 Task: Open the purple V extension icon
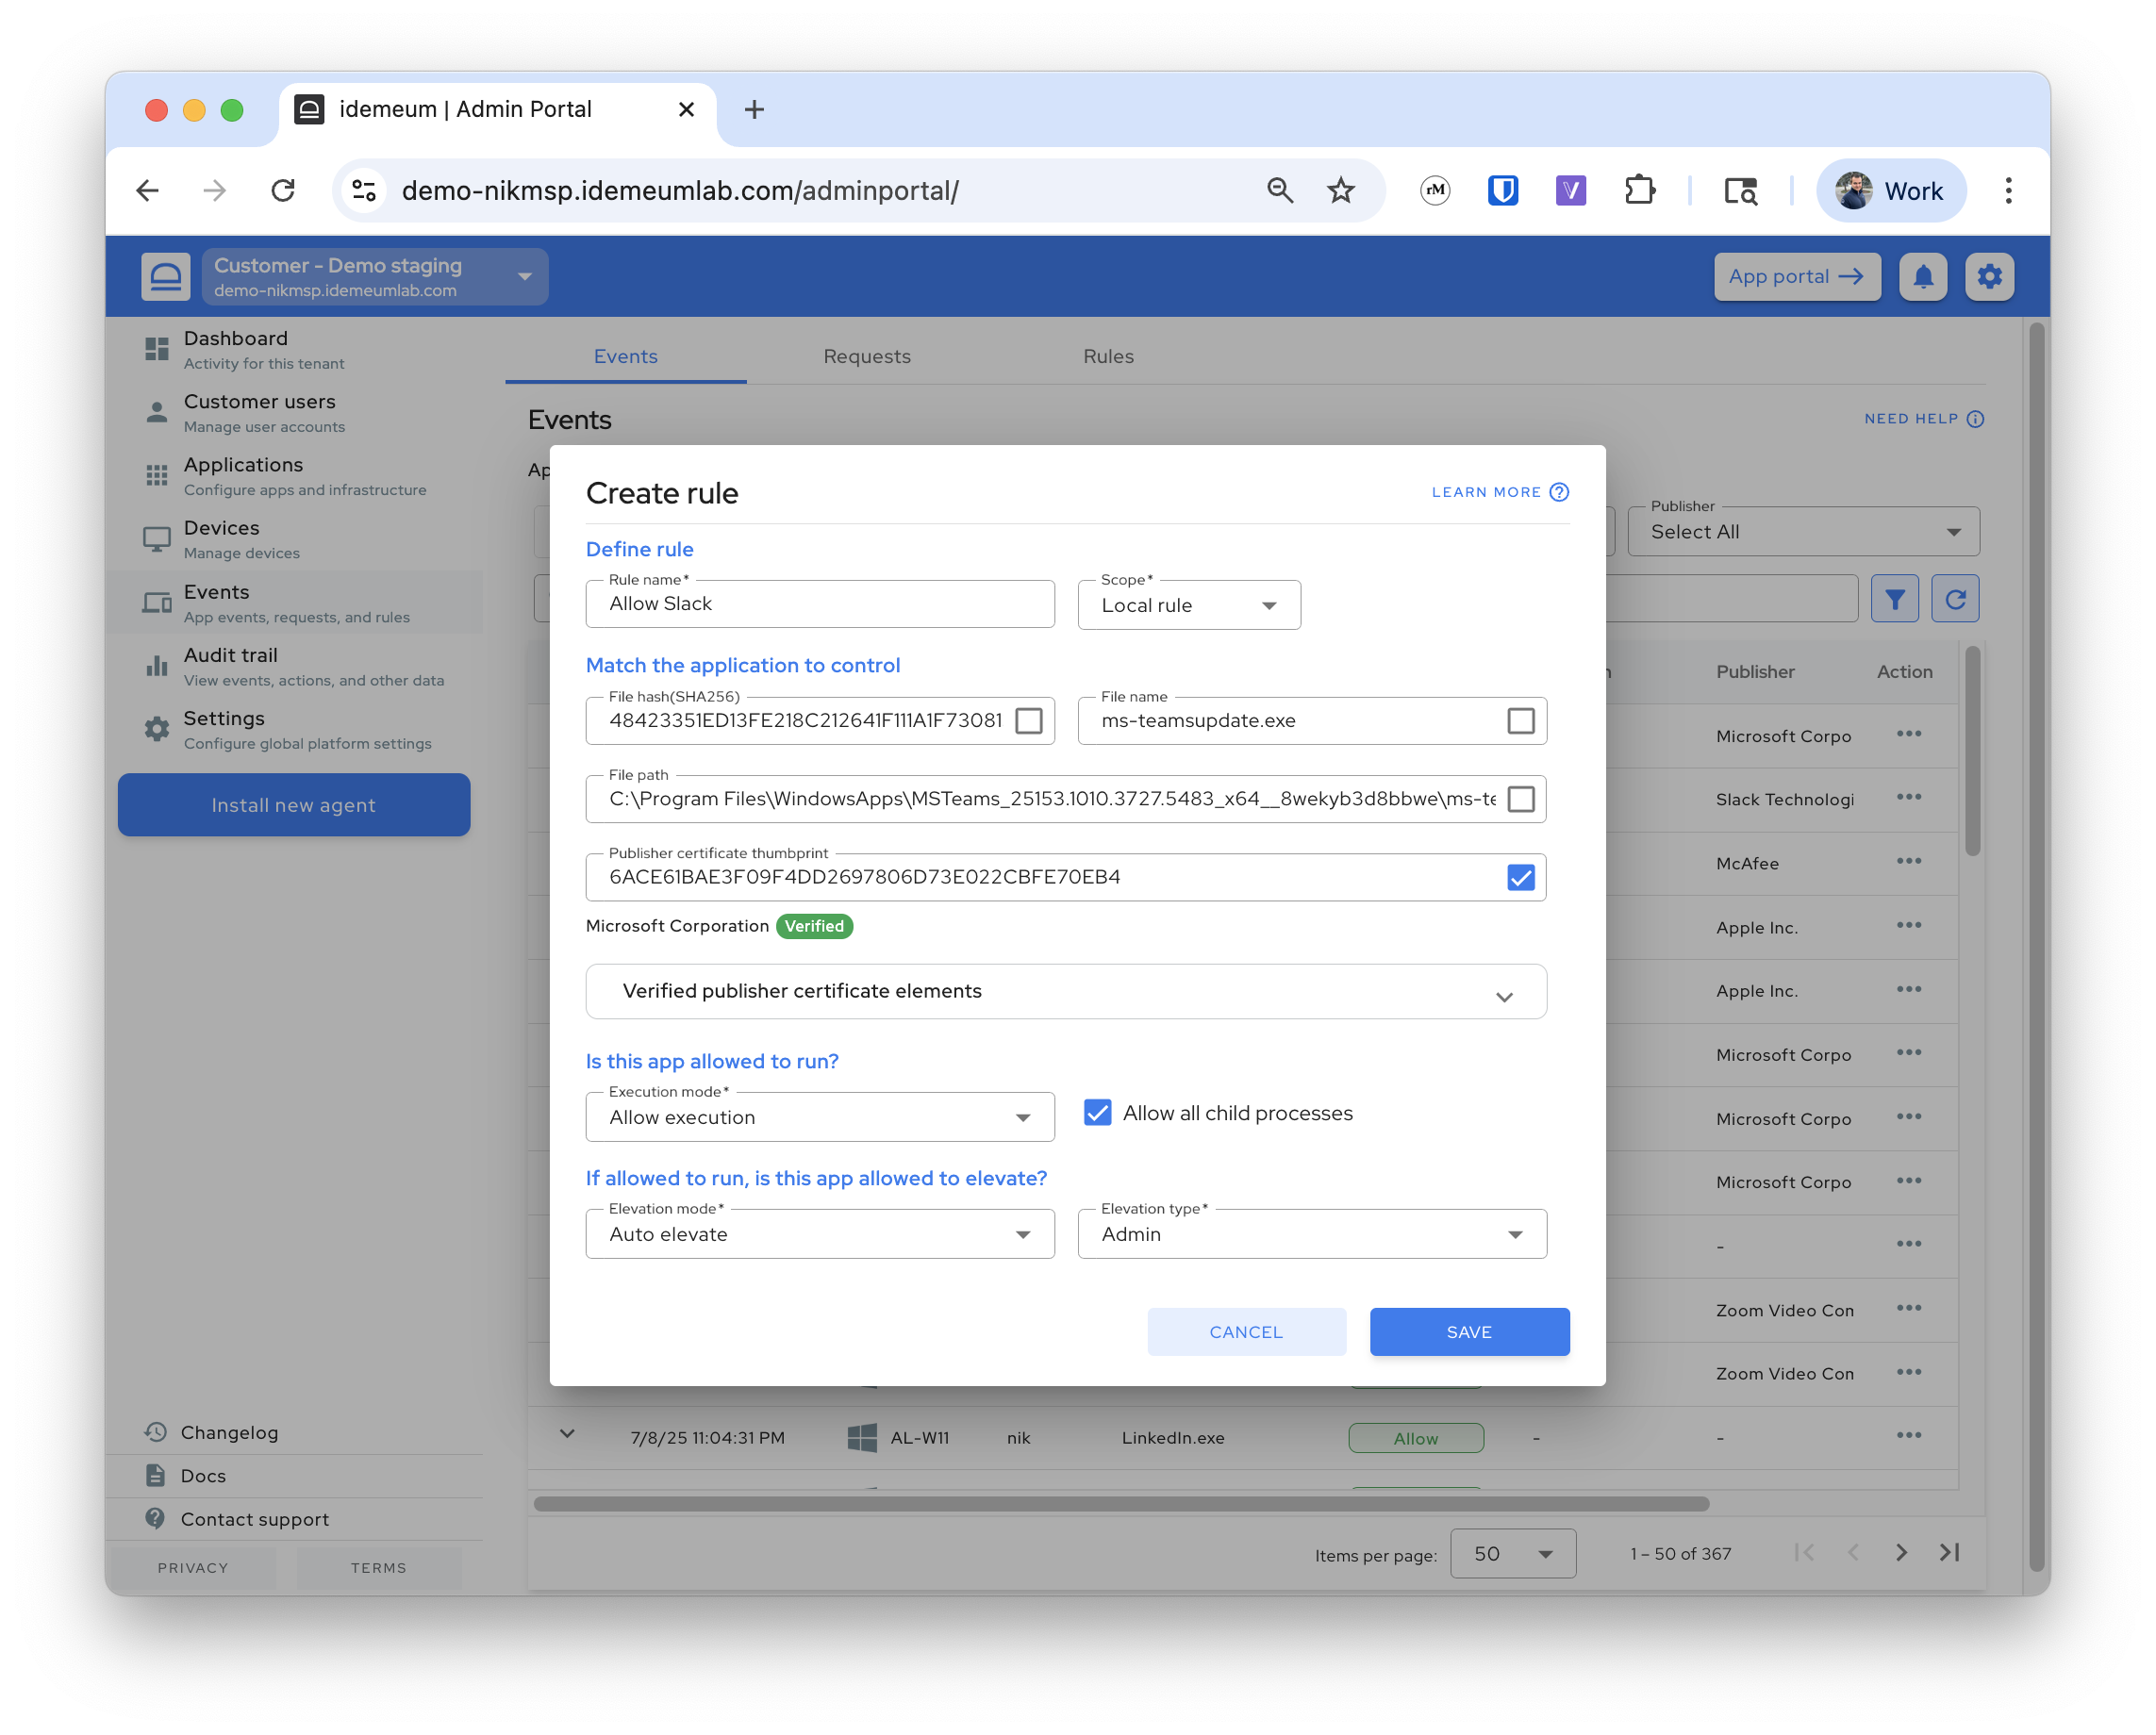(1571, 190)
